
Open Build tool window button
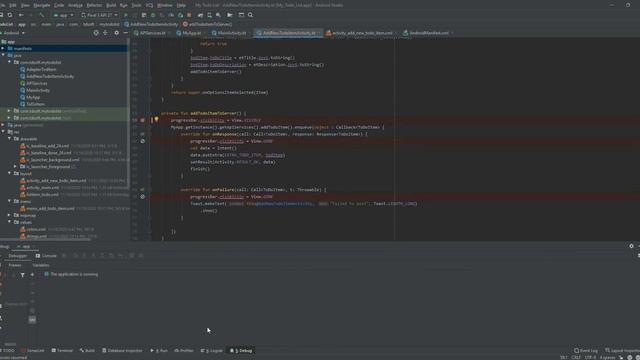[87, 351]
